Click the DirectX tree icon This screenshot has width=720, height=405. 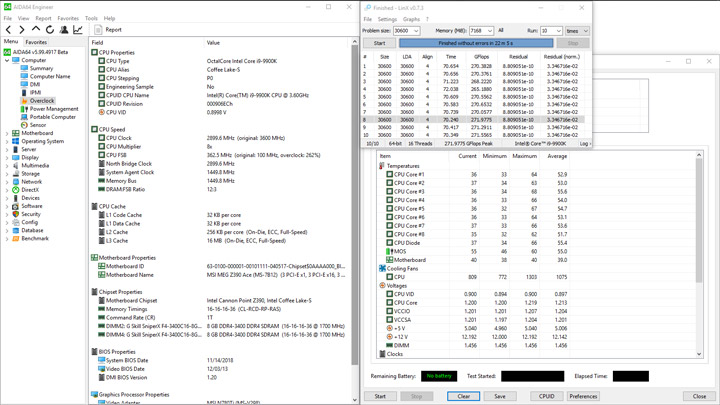[x=16, y=190]
